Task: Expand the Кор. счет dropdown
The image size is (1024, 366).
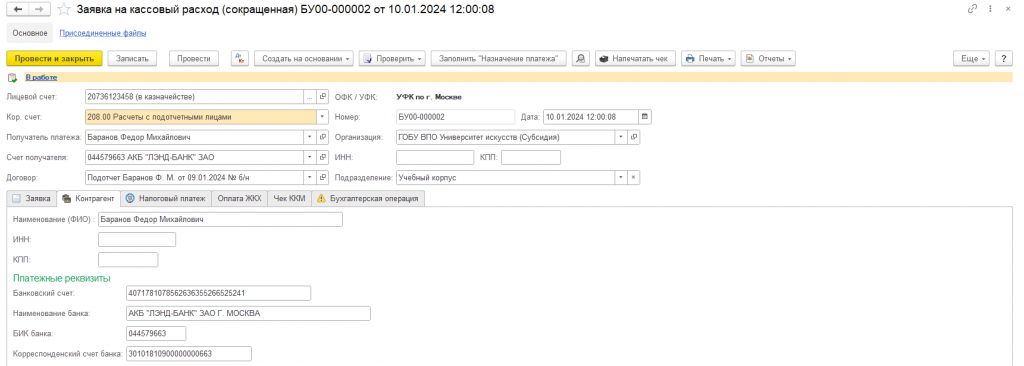Action: [322, 117]
